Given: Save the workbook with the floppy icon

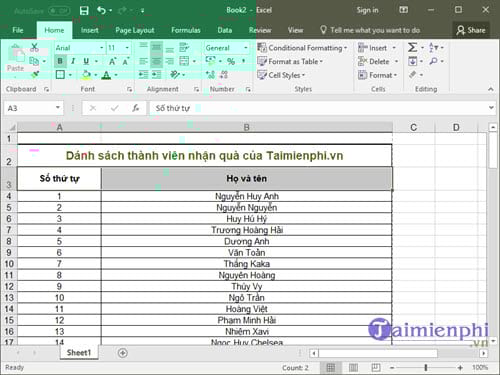Looking at the screenshot, I should tap(84, 11).
